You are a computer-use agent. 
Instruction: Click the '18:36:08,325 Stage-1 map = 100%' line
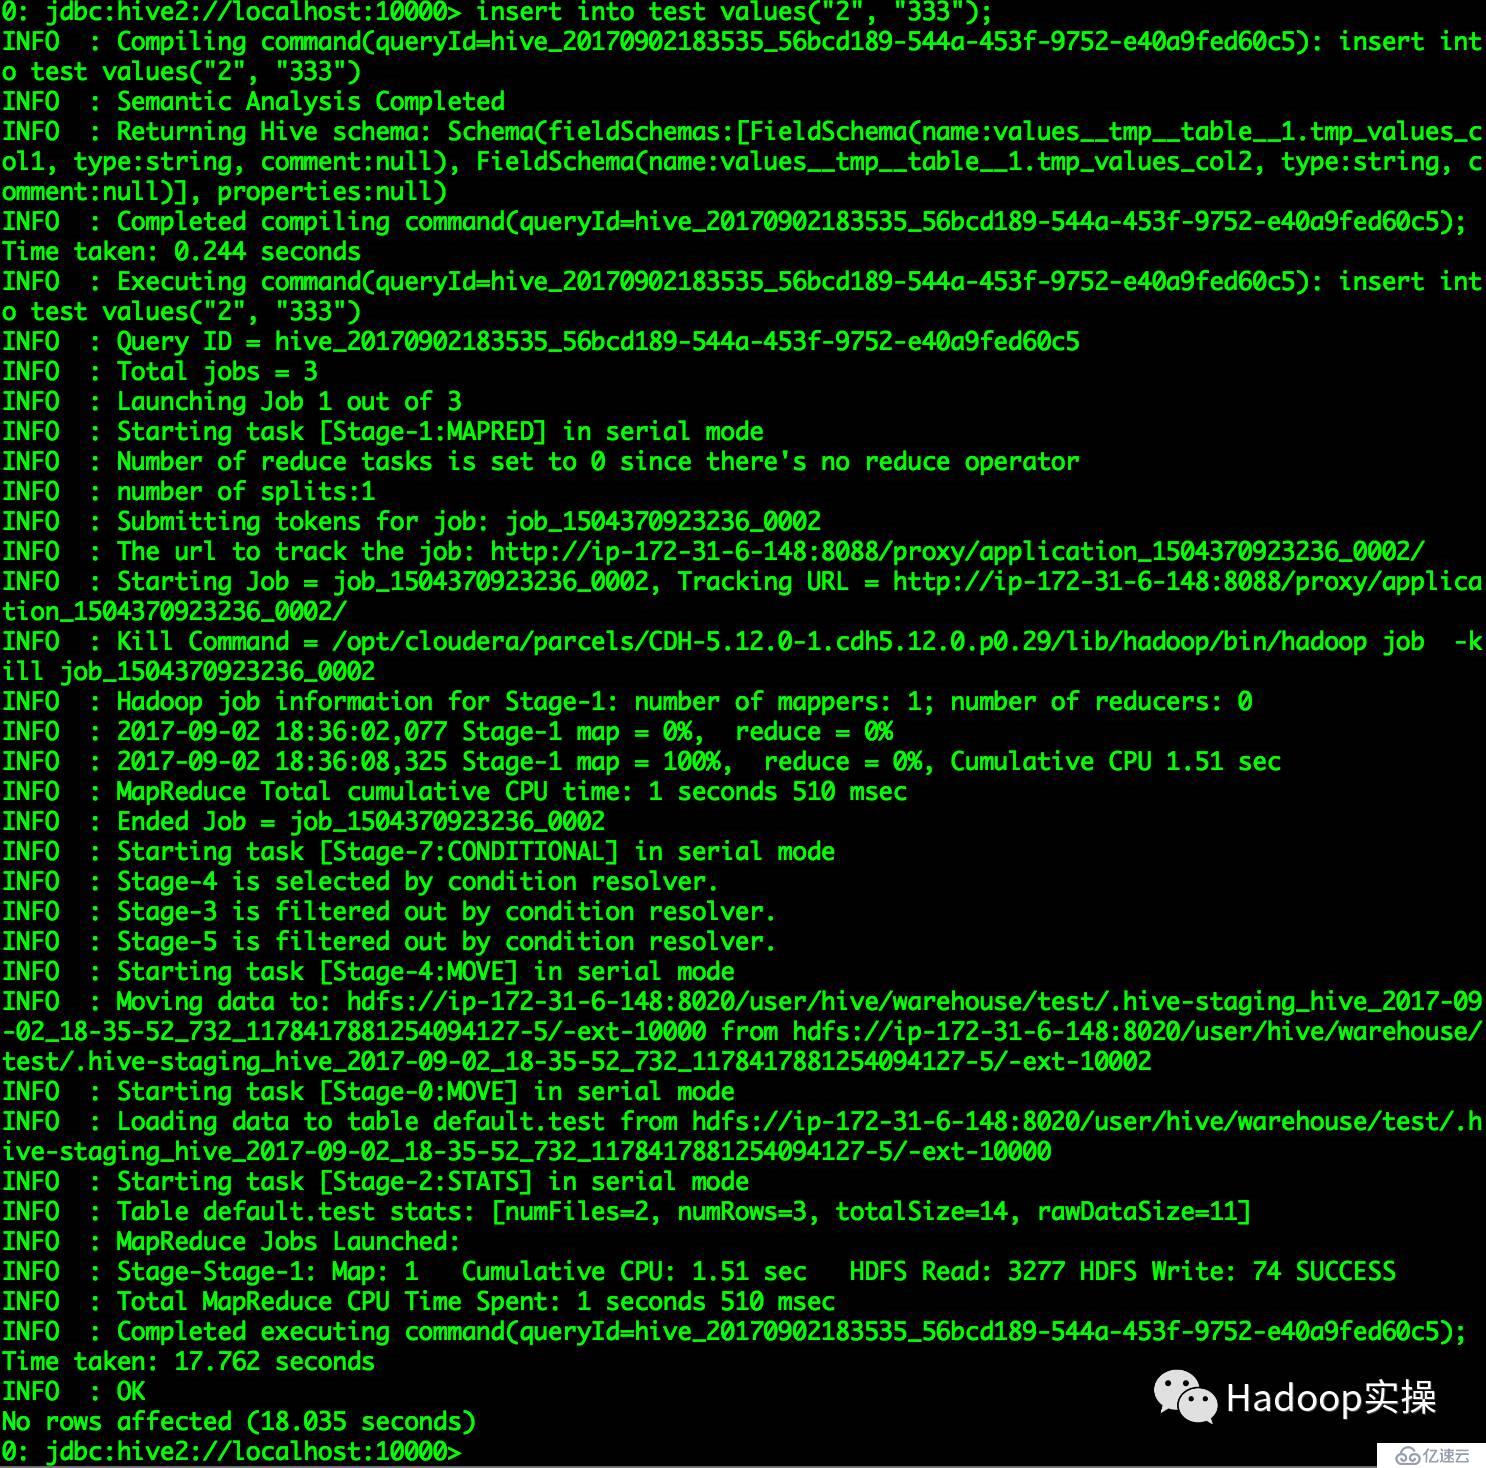pyautogui.click(x=641, y=761)
